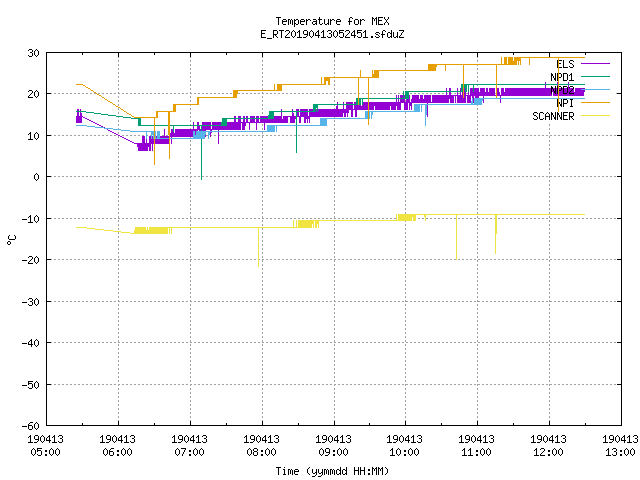
Task: Click the x-axis label 190413 05:00
Action: pos(46,446)
